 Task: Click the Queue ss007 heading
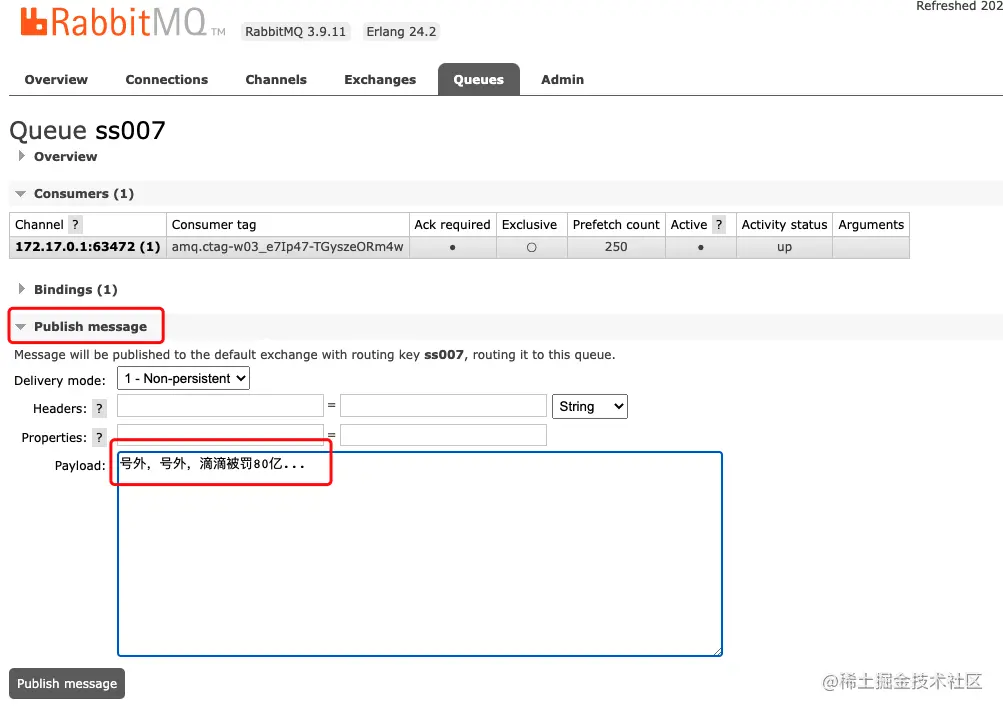tap(88, 131)
